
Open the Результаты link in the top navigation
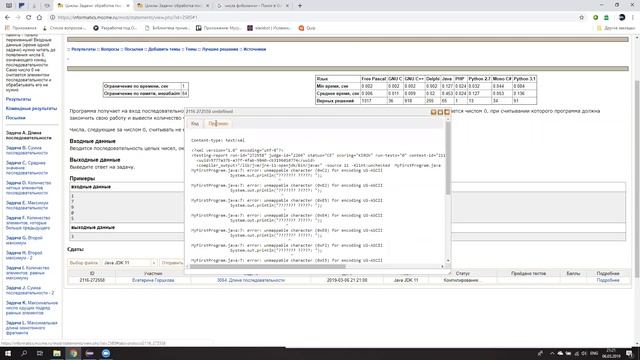click(83, 49)
